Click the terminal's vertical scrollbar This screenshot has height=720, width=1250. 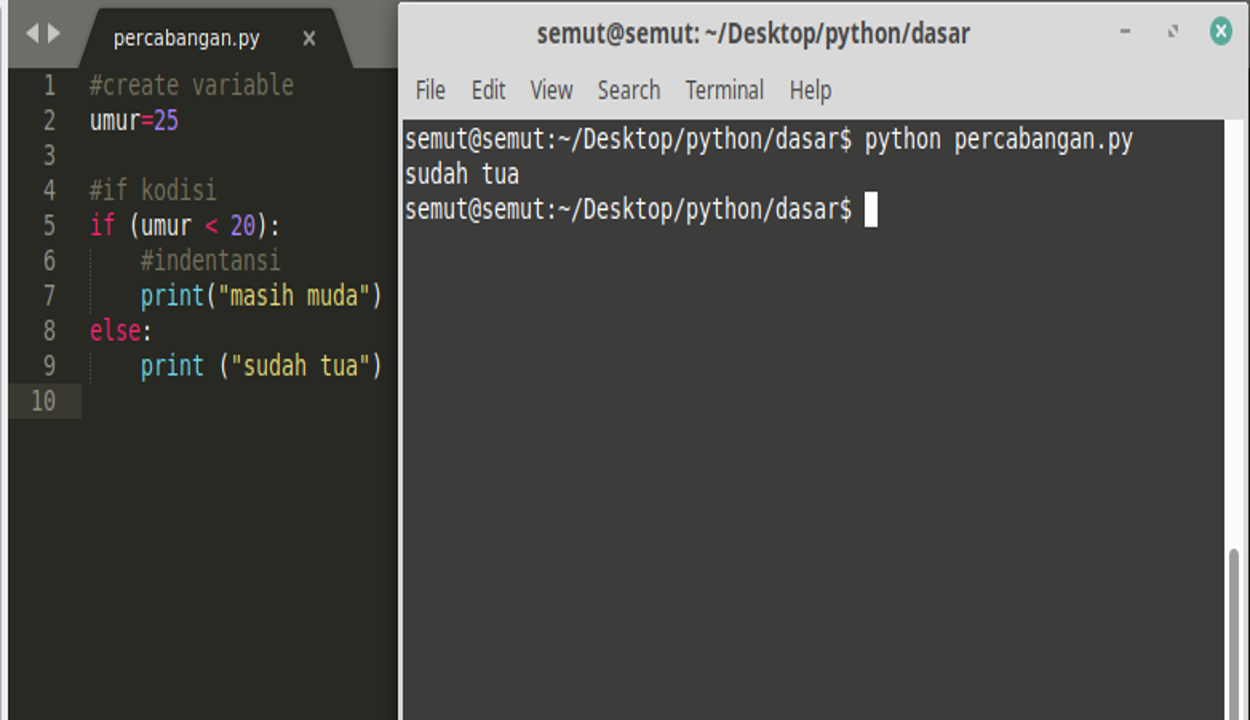point(1234,630)
